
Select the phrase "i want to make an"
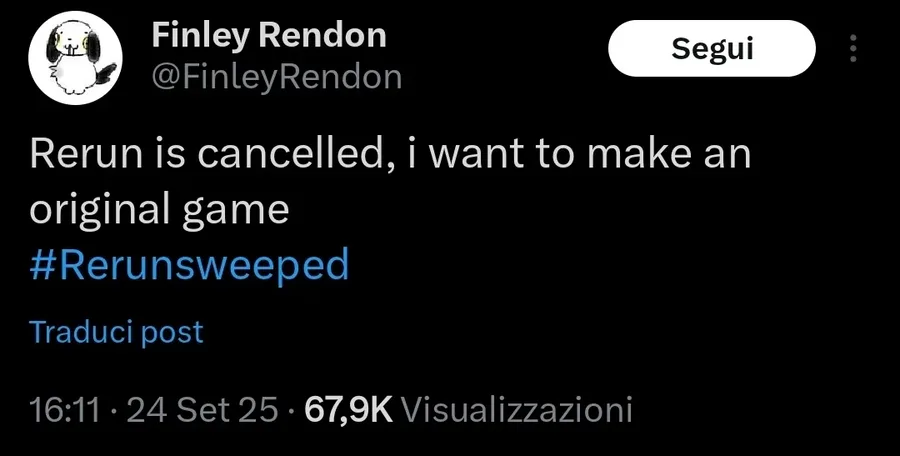pyautogui.click(x=579, y=156)
